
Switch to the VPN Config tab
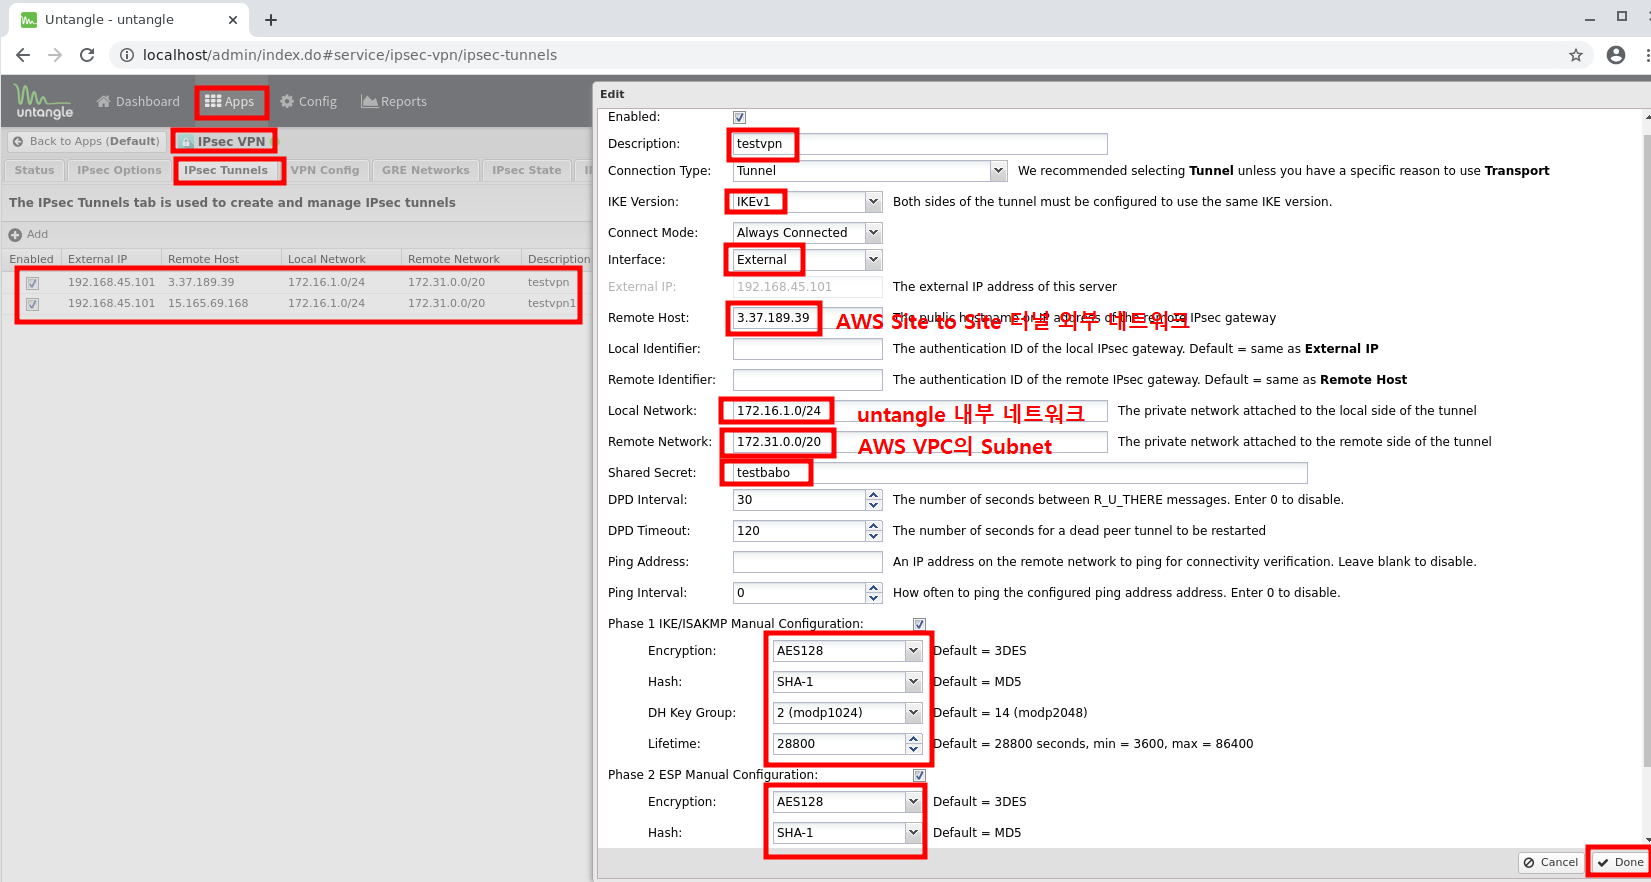pos(325,170)
